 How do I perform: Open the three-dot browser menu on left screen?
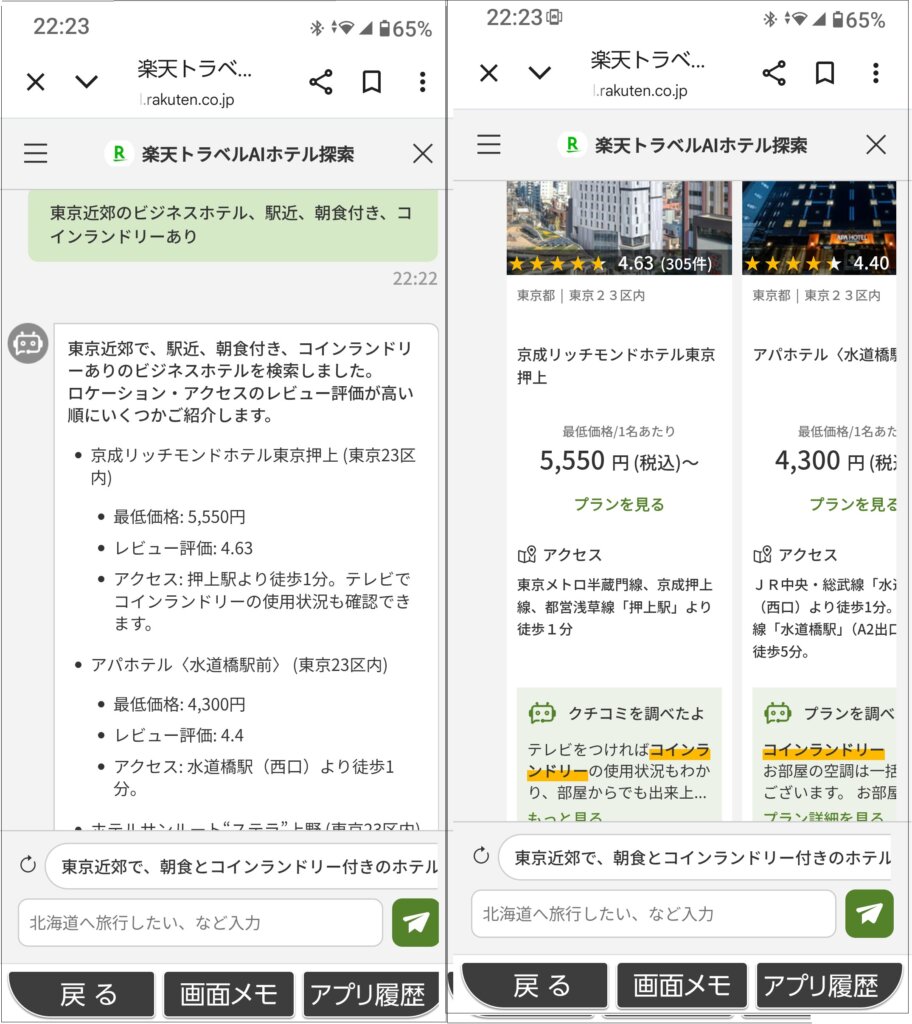pyautogui.click(x=423, y=82)
